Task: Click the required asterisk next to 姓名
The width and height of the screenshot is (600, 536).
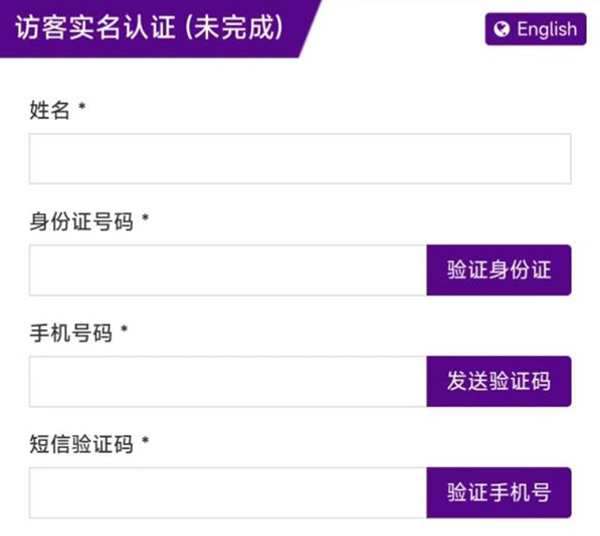Action: (x=82, y=109)
